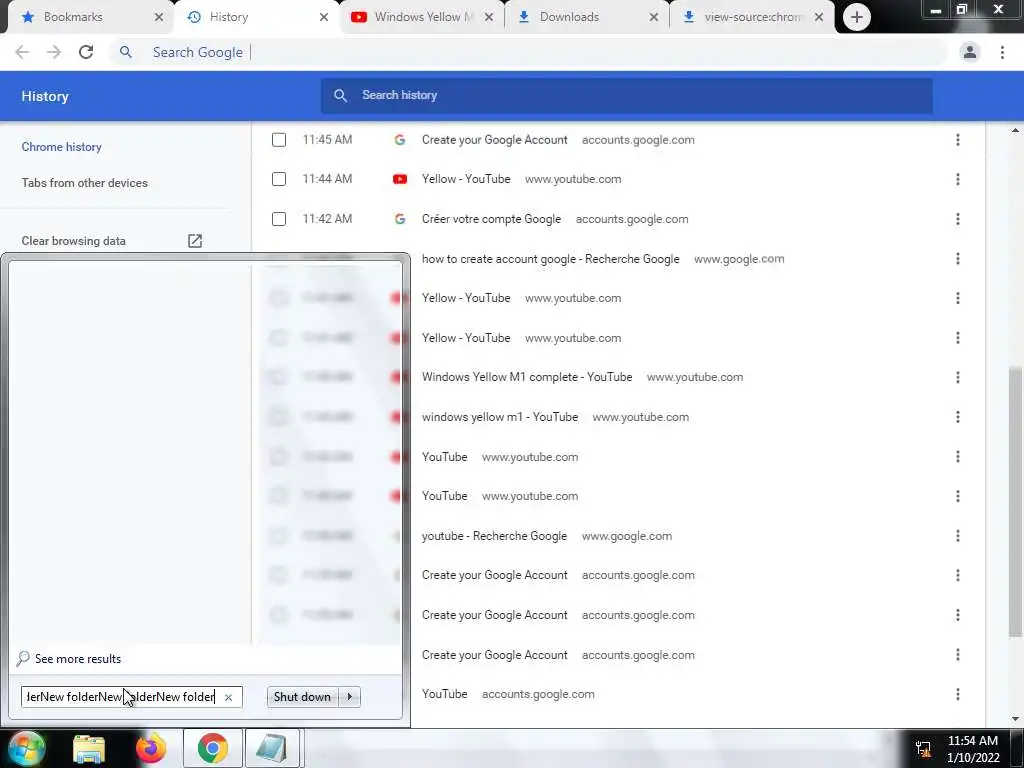Open actions menu for windows yellow m1 entry

click(957, 417)
